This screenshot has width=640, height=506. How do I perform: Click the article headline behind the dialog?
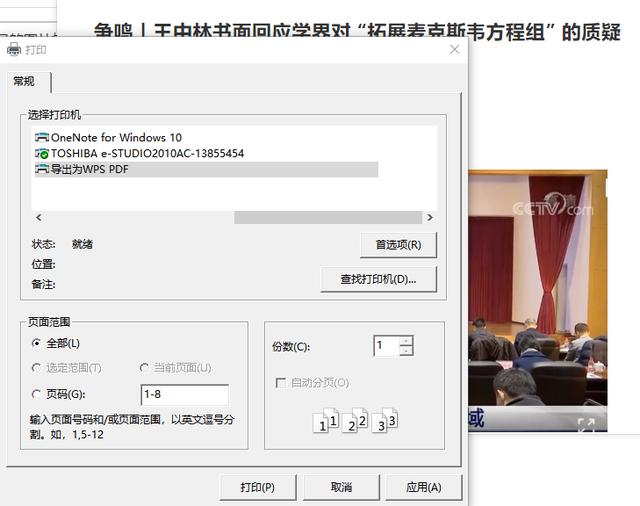[357, 32]
